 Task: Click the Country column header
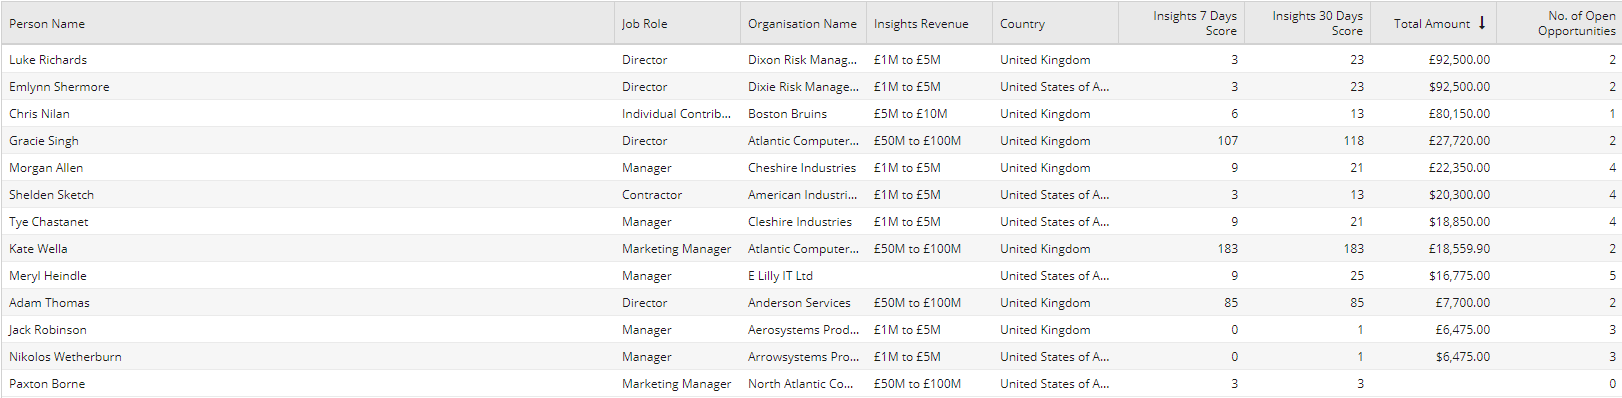click(x=1022, y=23)
